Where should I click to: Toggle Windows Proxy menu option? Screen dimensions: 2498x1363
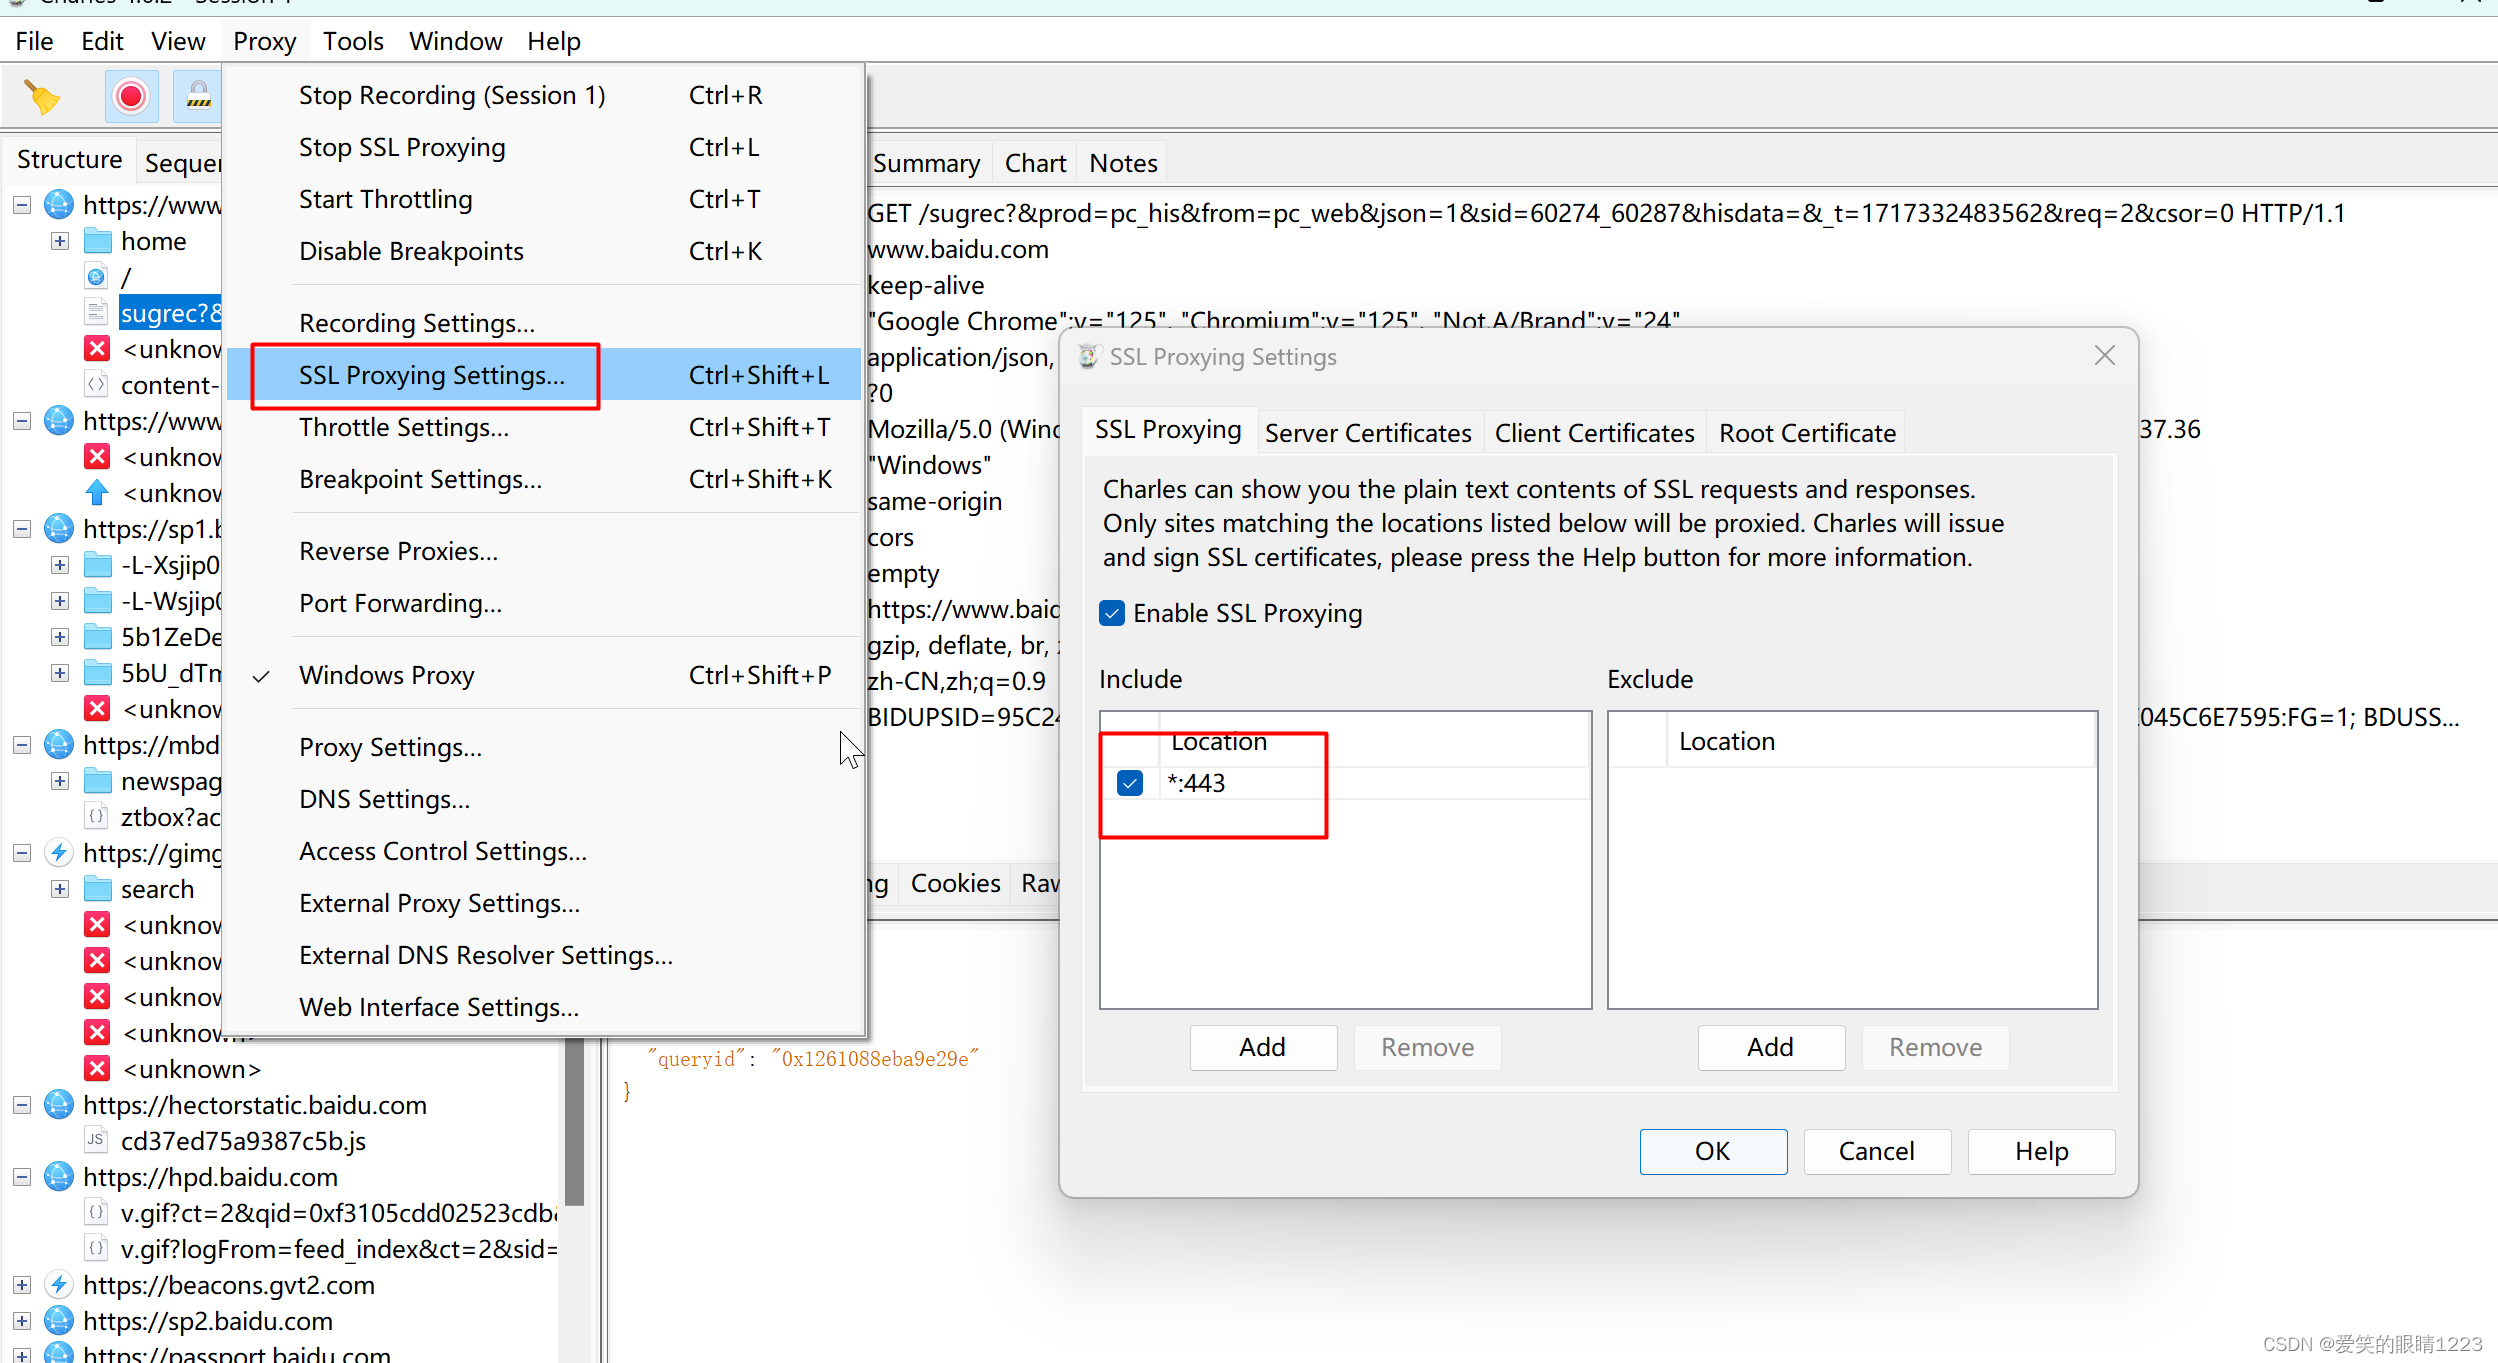pyautogui.click(x=387, y=675)
